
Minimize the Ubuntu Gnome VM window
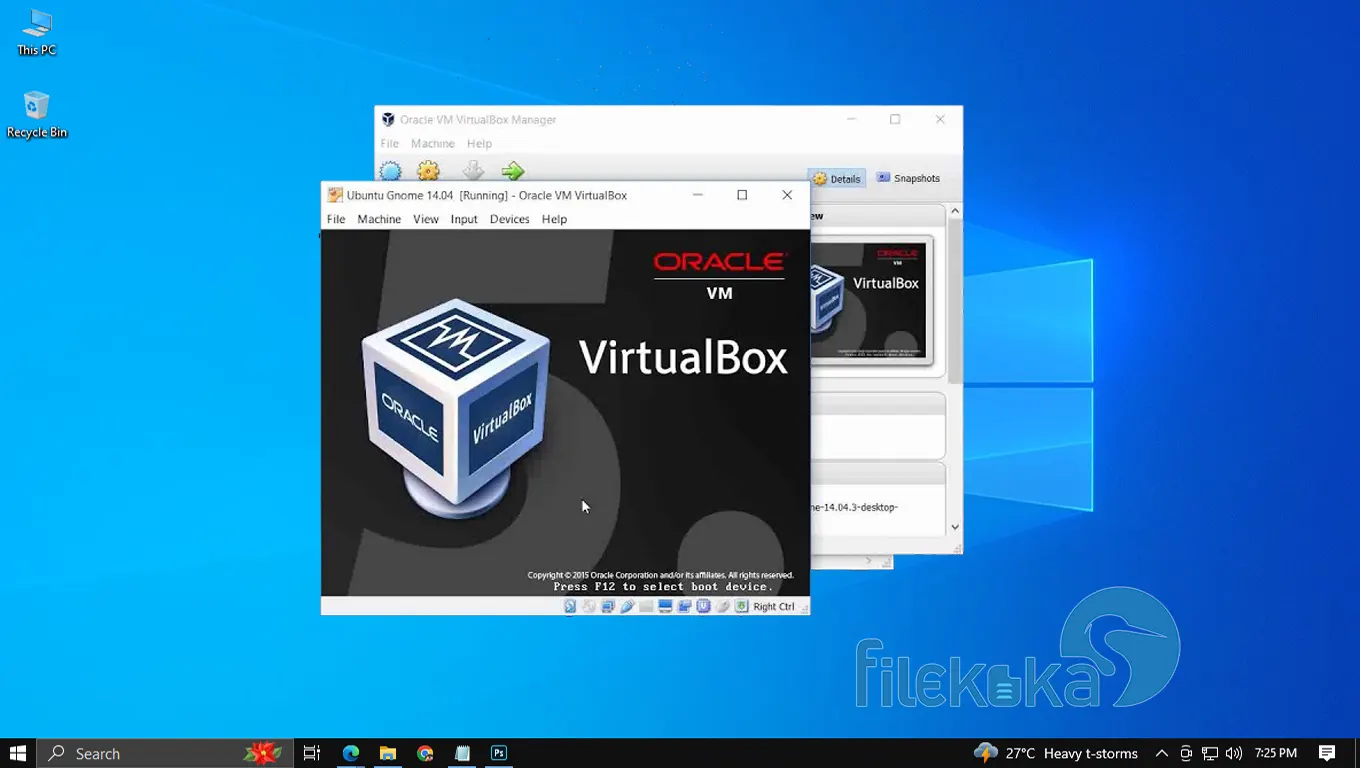click(x=698, y=195)
